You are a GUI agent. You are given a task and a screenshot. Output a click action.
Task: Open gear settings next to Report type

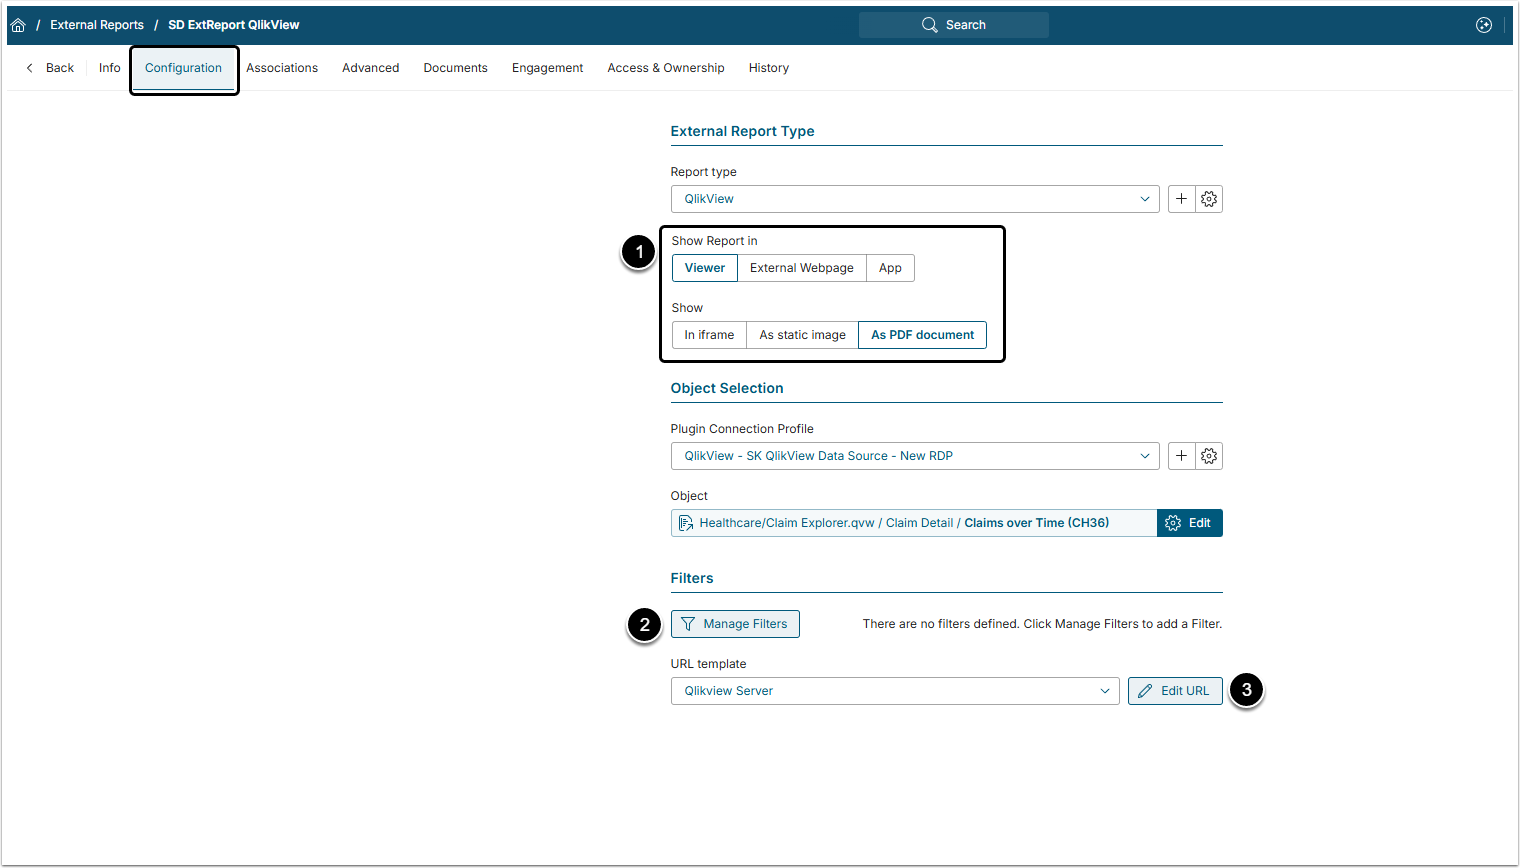tap(1209, 199)
